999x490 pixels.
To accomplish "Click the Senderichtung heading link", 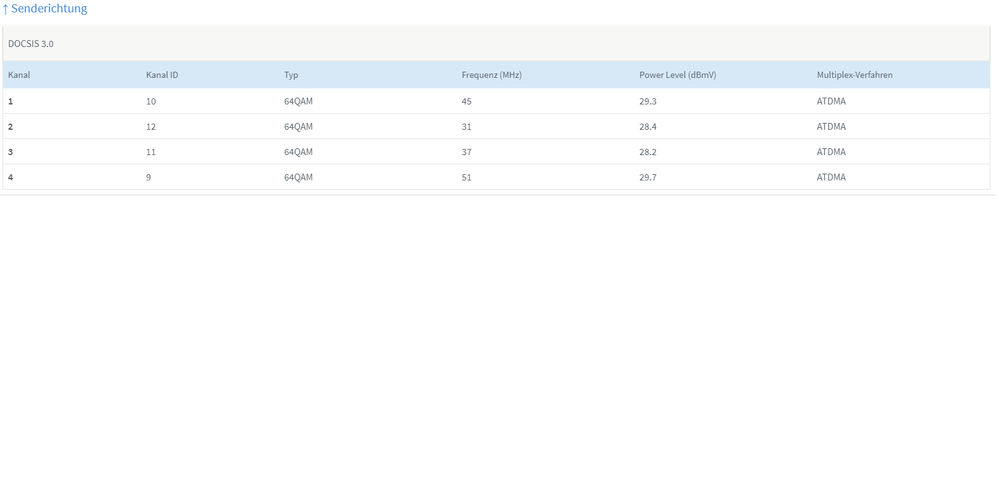I will point(45,9).
